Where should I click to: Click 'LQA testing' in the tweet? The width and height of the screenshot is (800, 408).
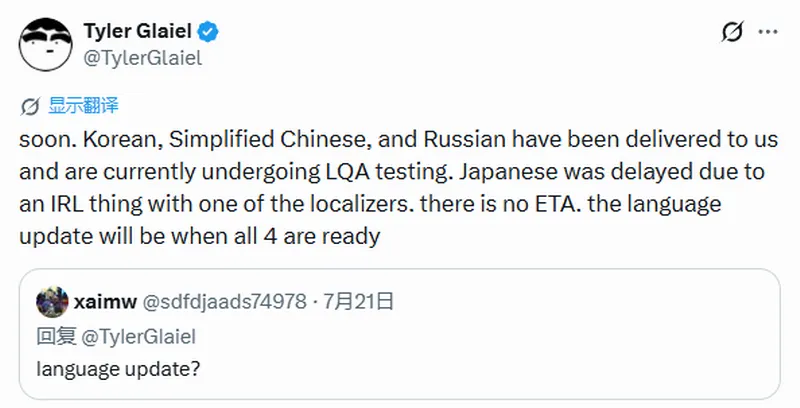[x=389, y=172]
